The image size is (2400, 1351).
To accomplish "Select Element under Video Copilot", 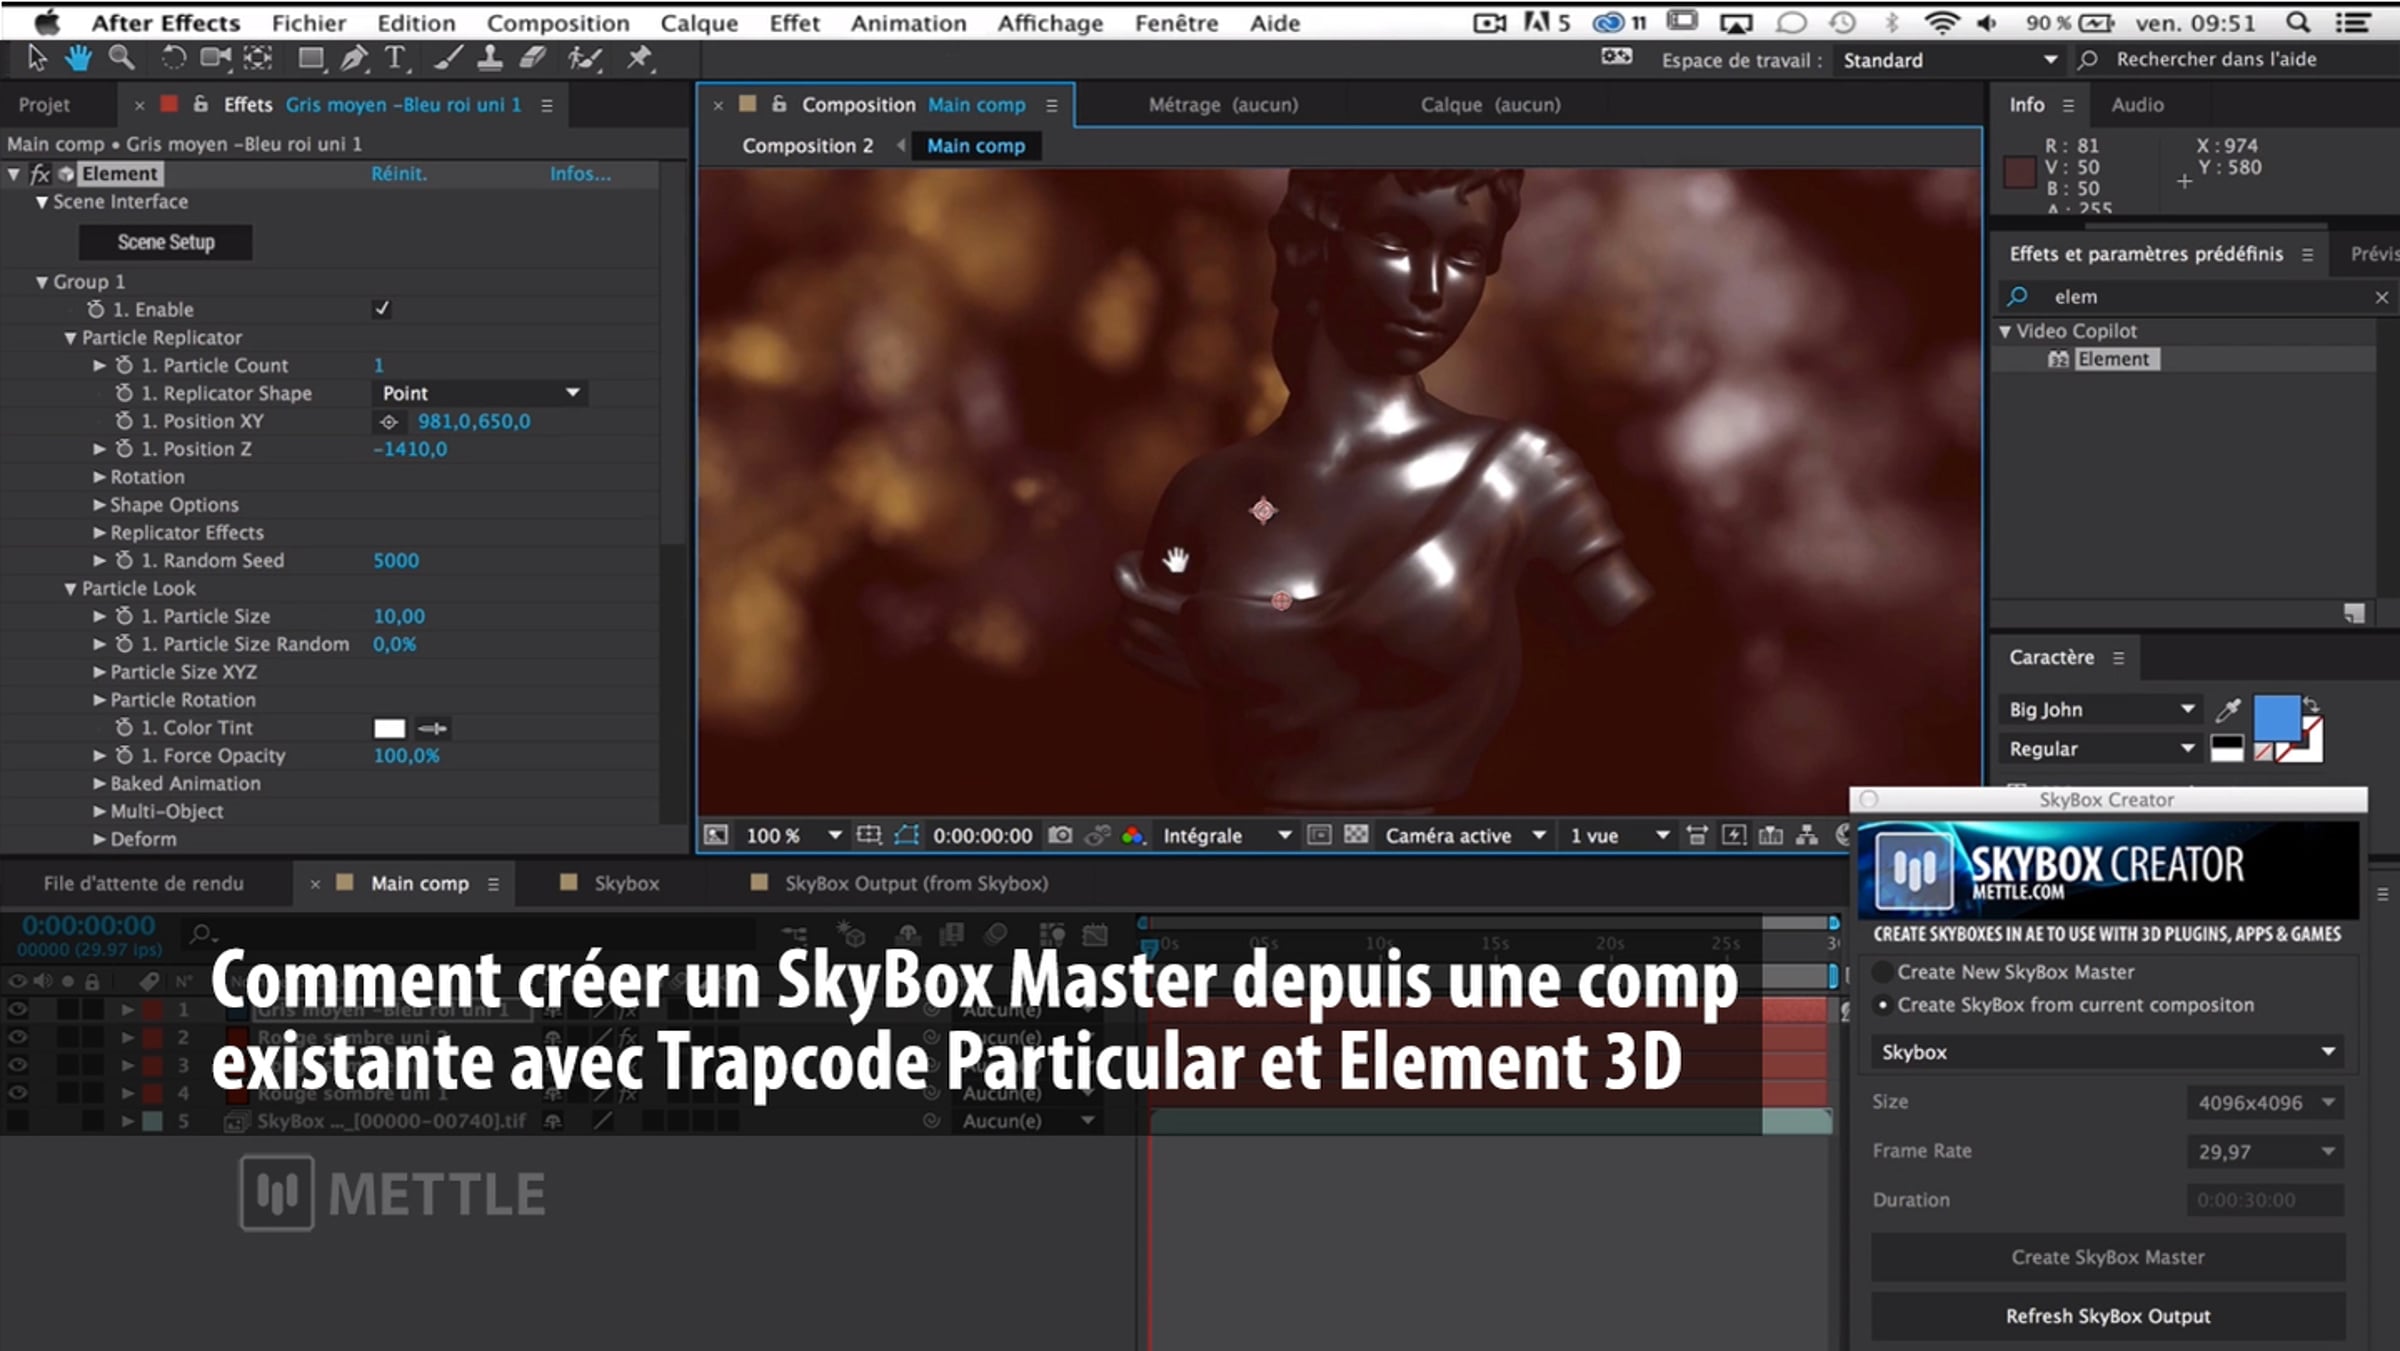I will [2112, 359].
